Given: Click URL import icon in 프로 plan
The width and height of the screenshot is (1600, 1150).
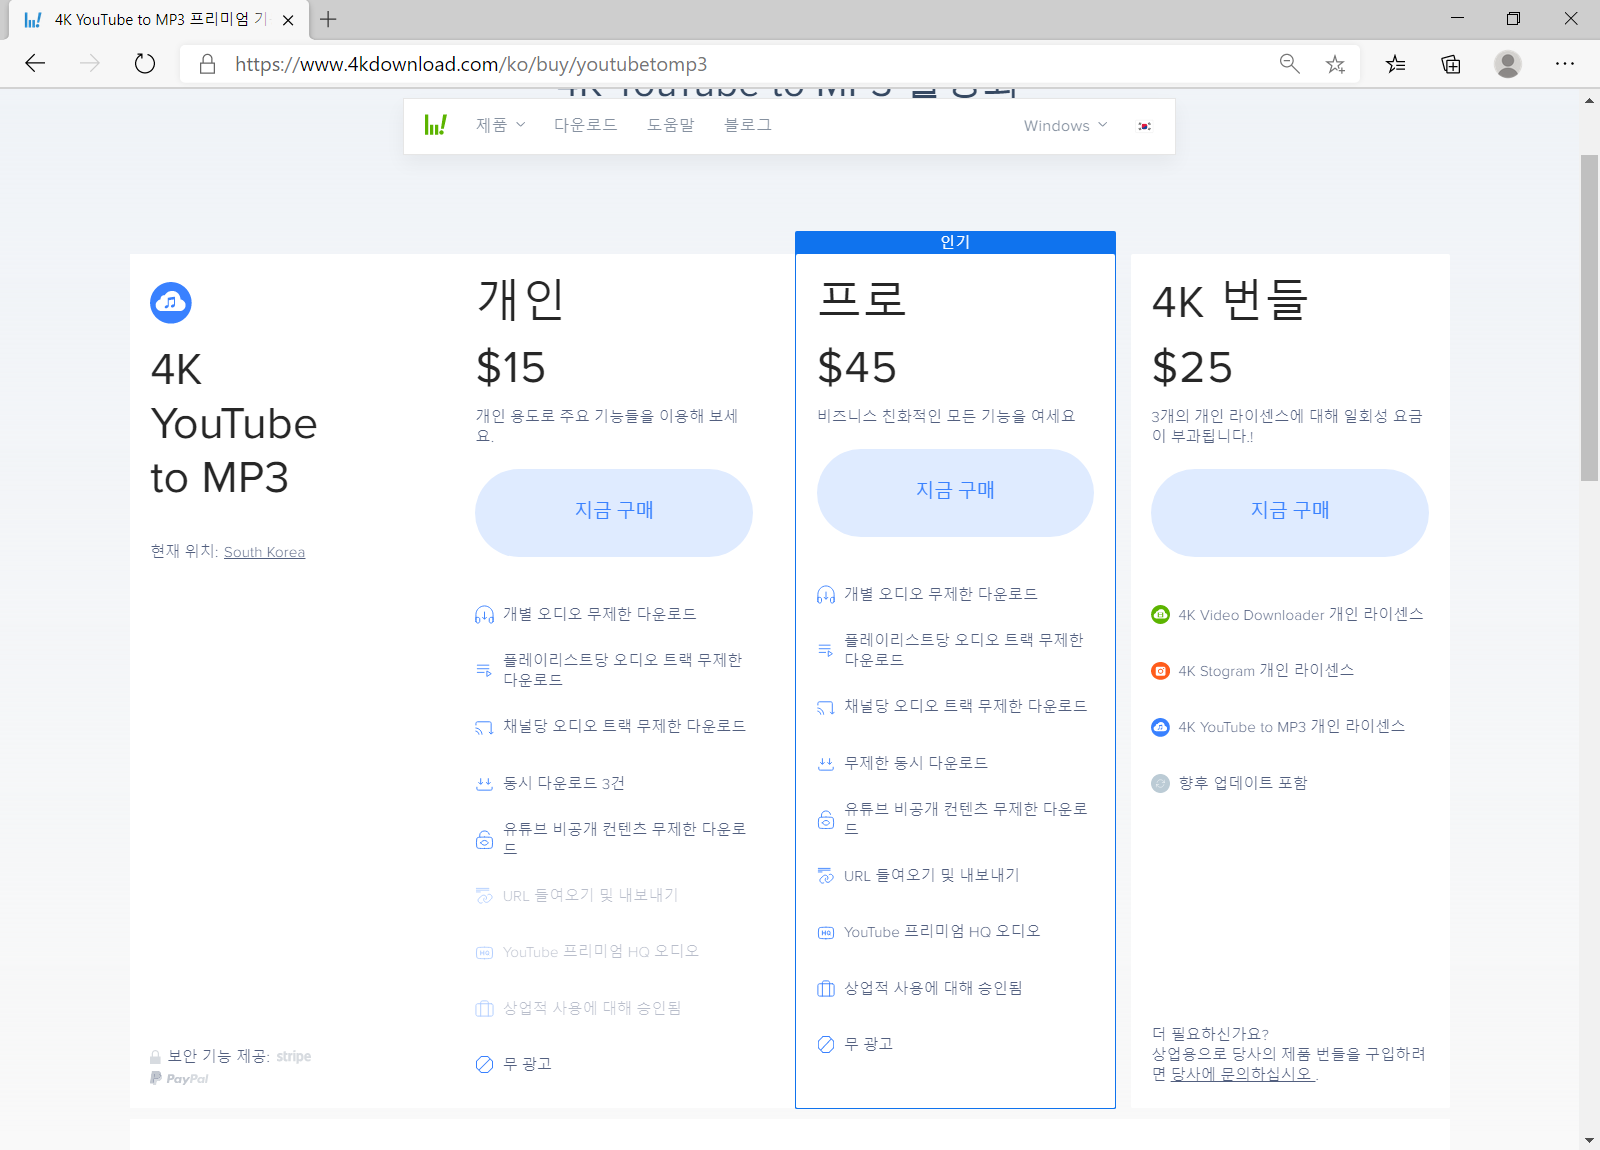Looking at the screenshot, I should 826,876.
